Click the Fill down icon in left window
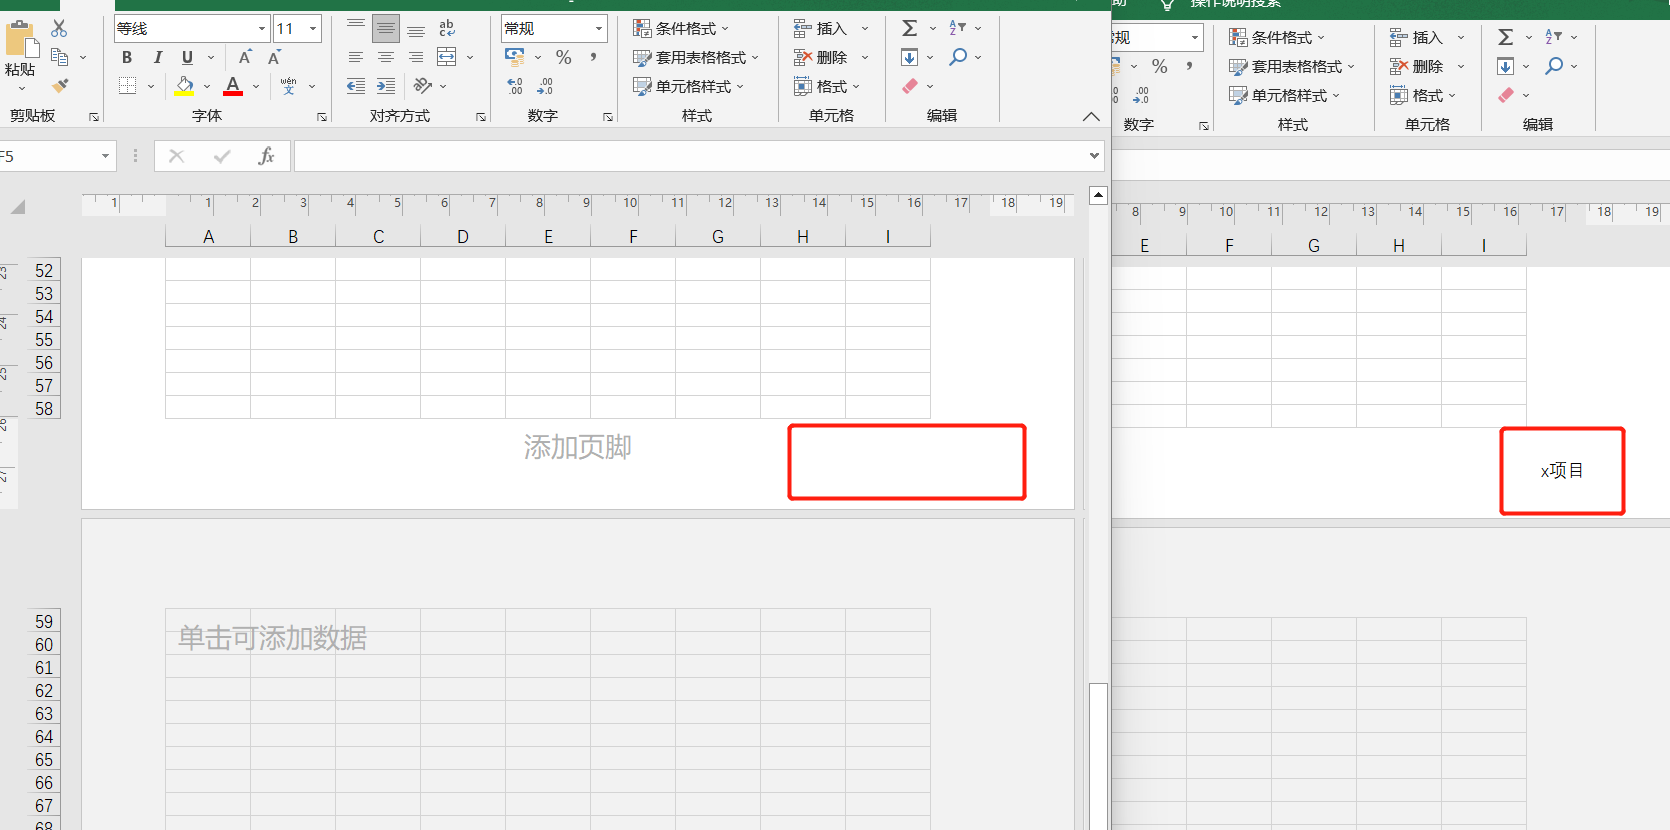This screenshot has height=830, width=1670. tap(909, 57)
